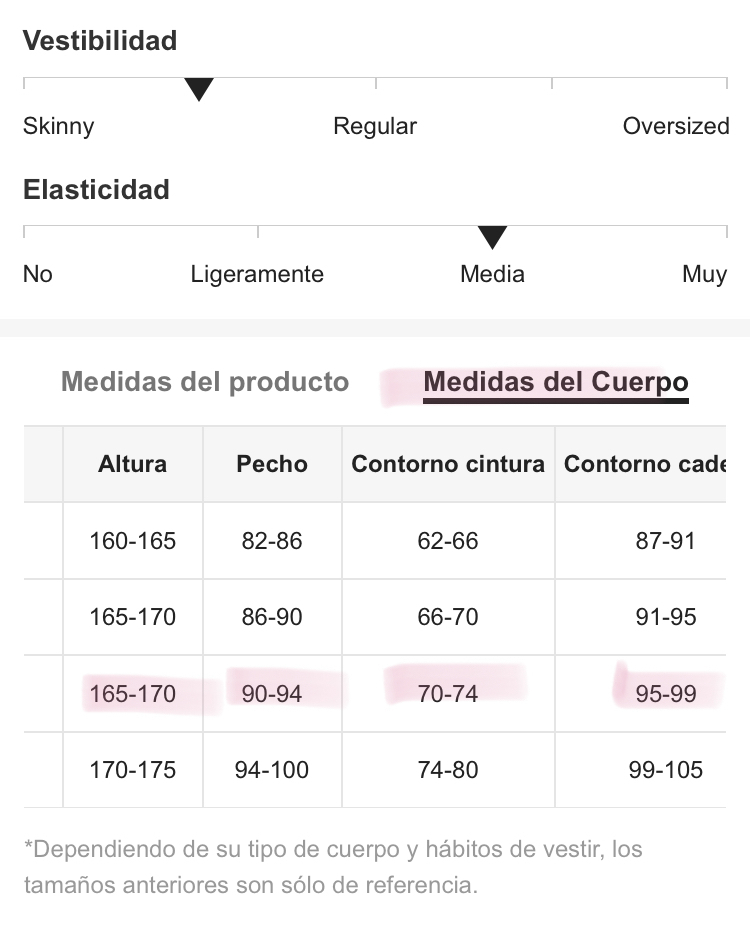Image resolution: width=750 pixels, height=938 pixels.
Task: Click the Elasticidad black triangle marker
Action: [492, 237]
